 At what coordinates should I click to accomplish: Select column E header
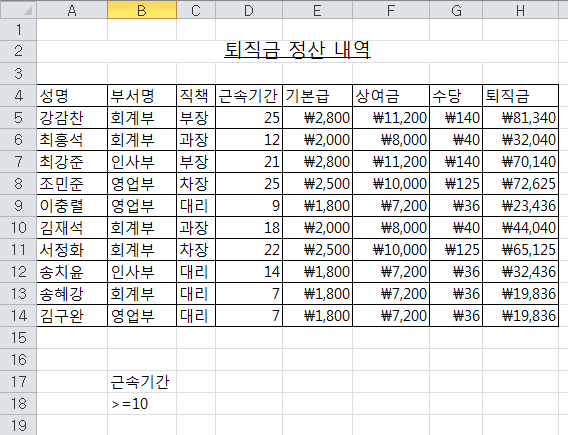coord(317,10)
